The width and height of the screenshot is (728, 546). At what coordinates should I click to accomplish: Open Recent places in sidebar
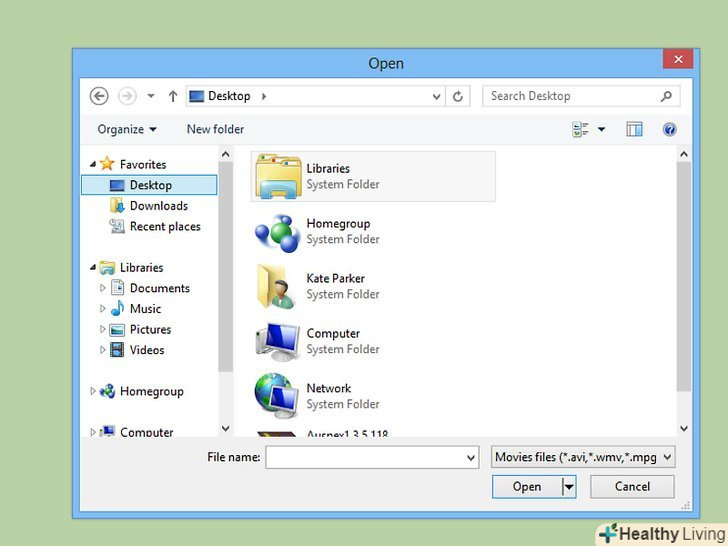point(165,227)
